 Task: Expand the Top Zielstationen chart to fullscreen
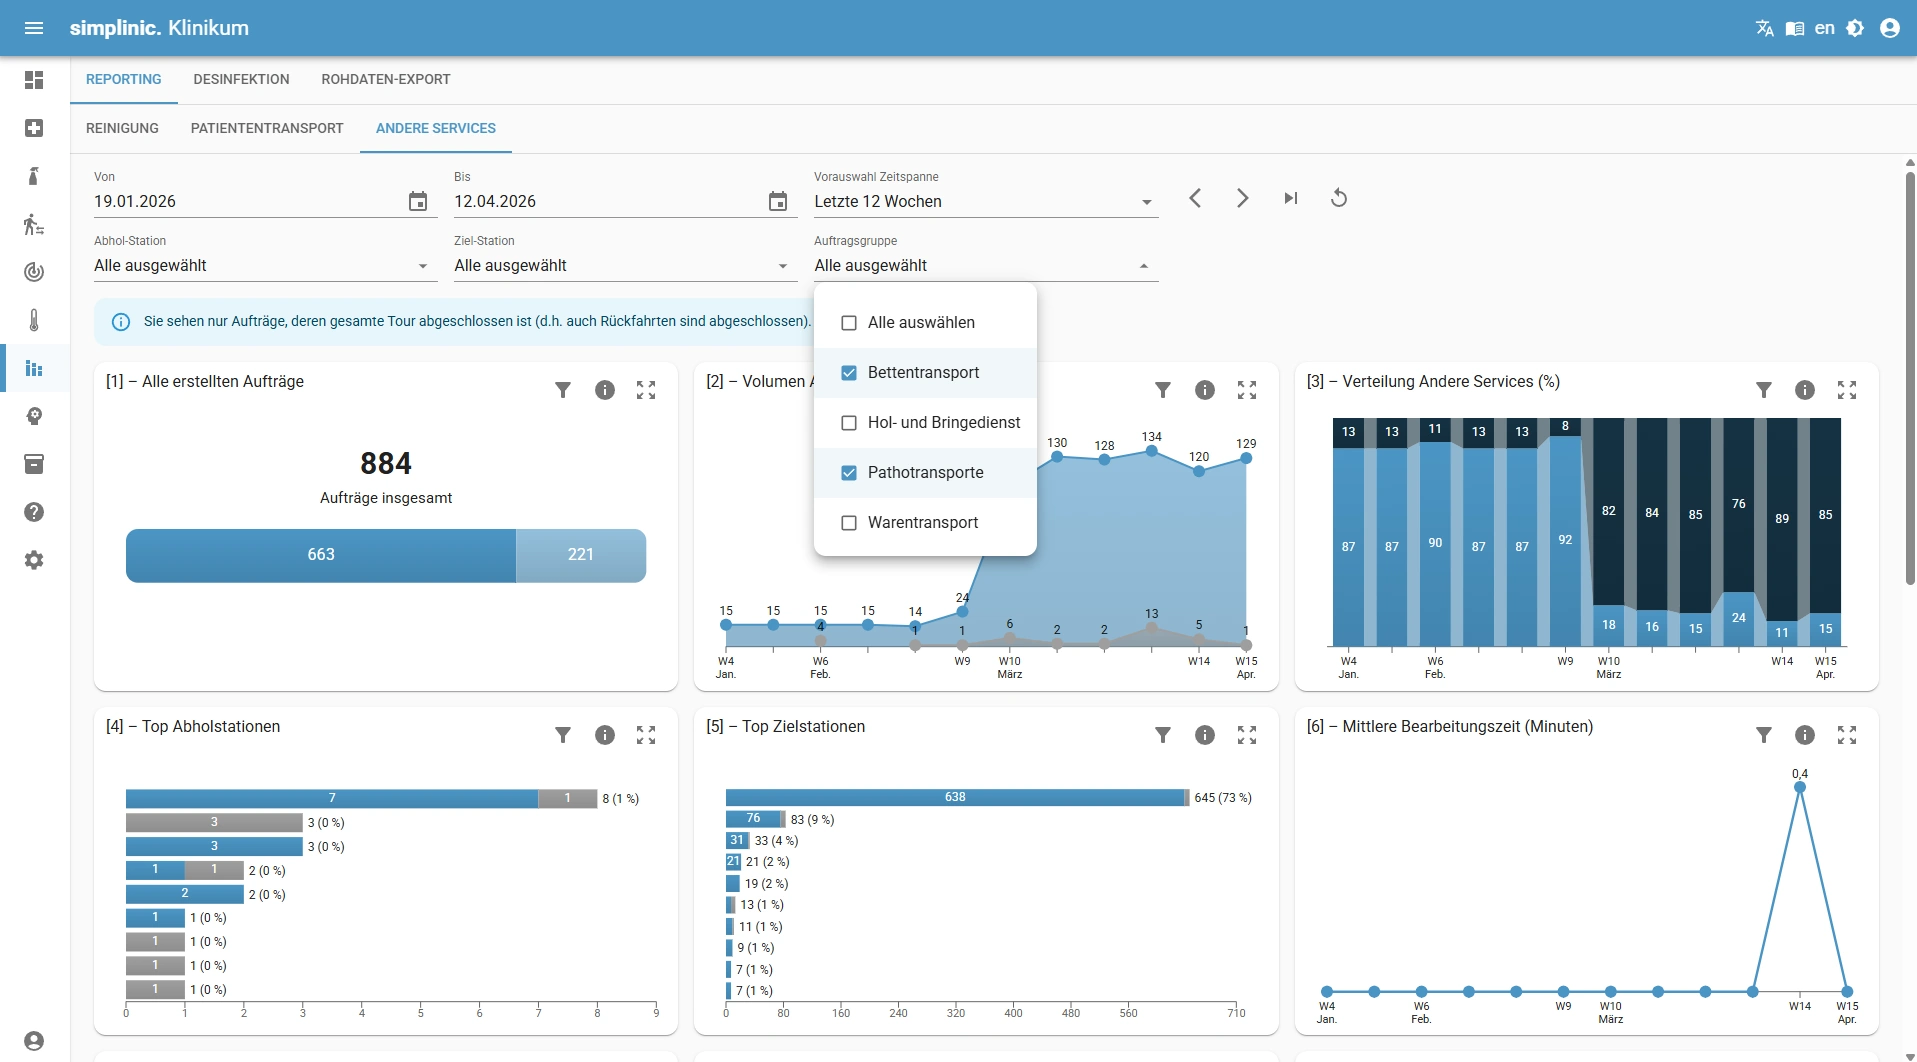point(1247,735)
